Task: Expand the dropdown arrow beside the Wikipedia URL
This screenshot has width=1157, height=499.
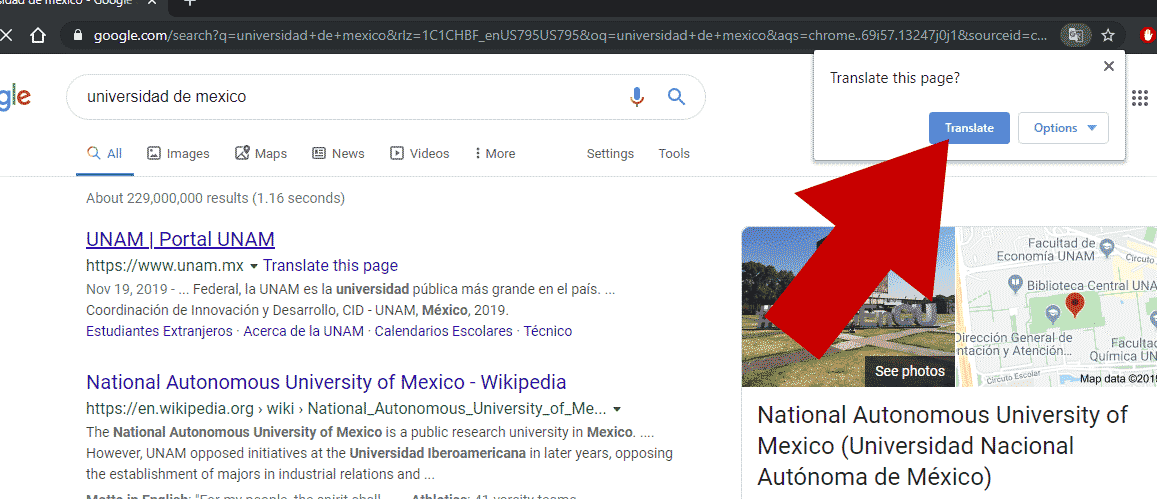Action: [x=617, y=409]
